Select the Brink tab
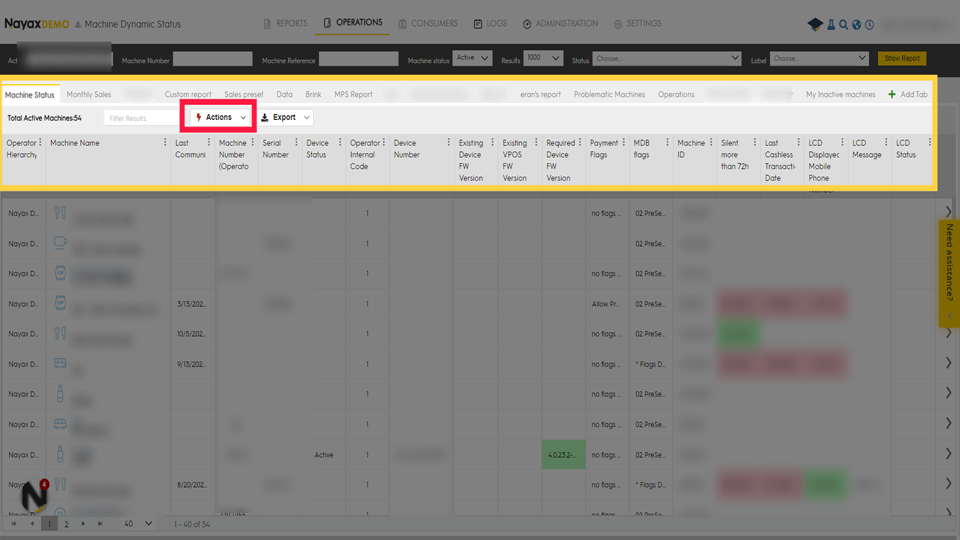Screen dimensions: 960x540 click(313, 94)
